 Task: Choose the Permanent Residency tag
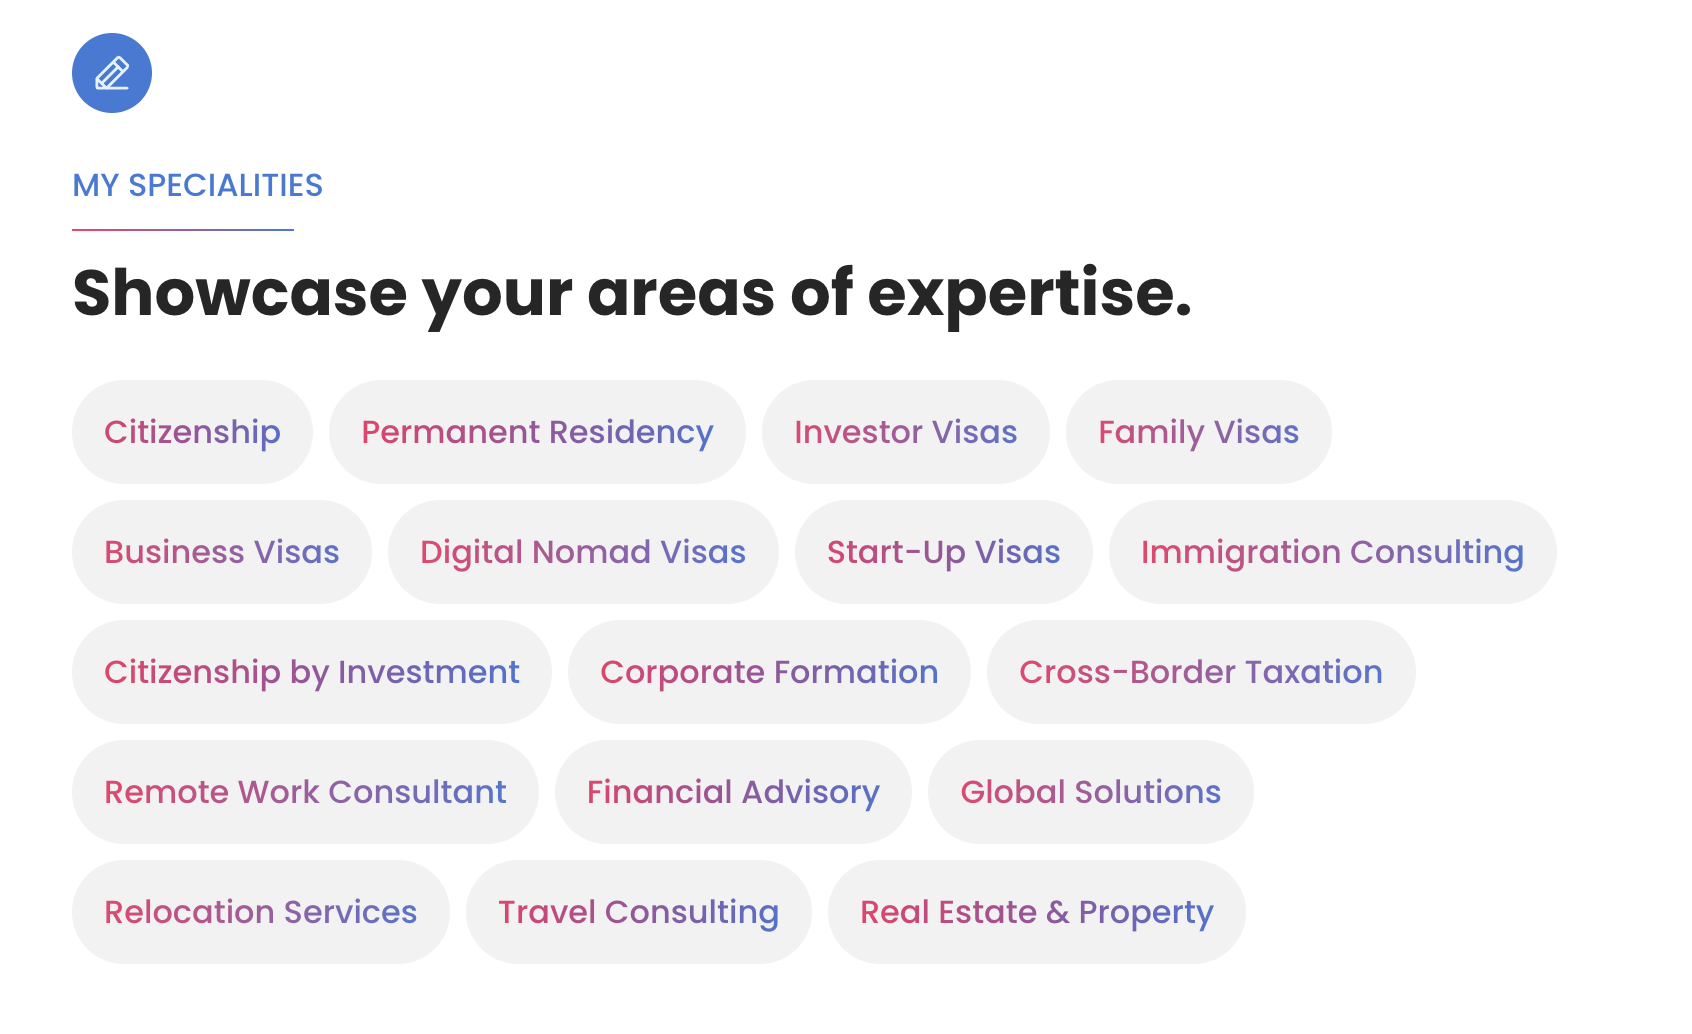click(x=537, y=432)
